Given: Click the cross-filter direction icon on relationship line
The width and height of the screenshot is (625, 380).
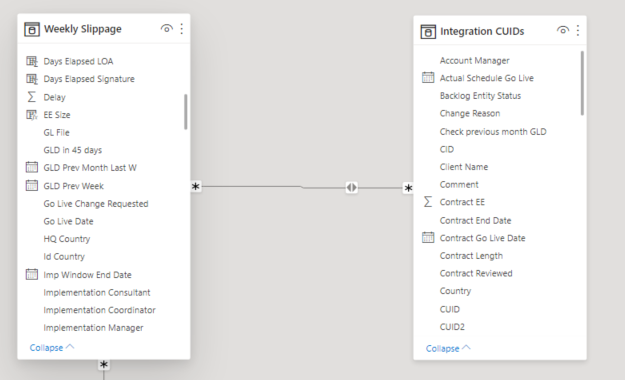Looking at the screenshot, I should point(352,187).
